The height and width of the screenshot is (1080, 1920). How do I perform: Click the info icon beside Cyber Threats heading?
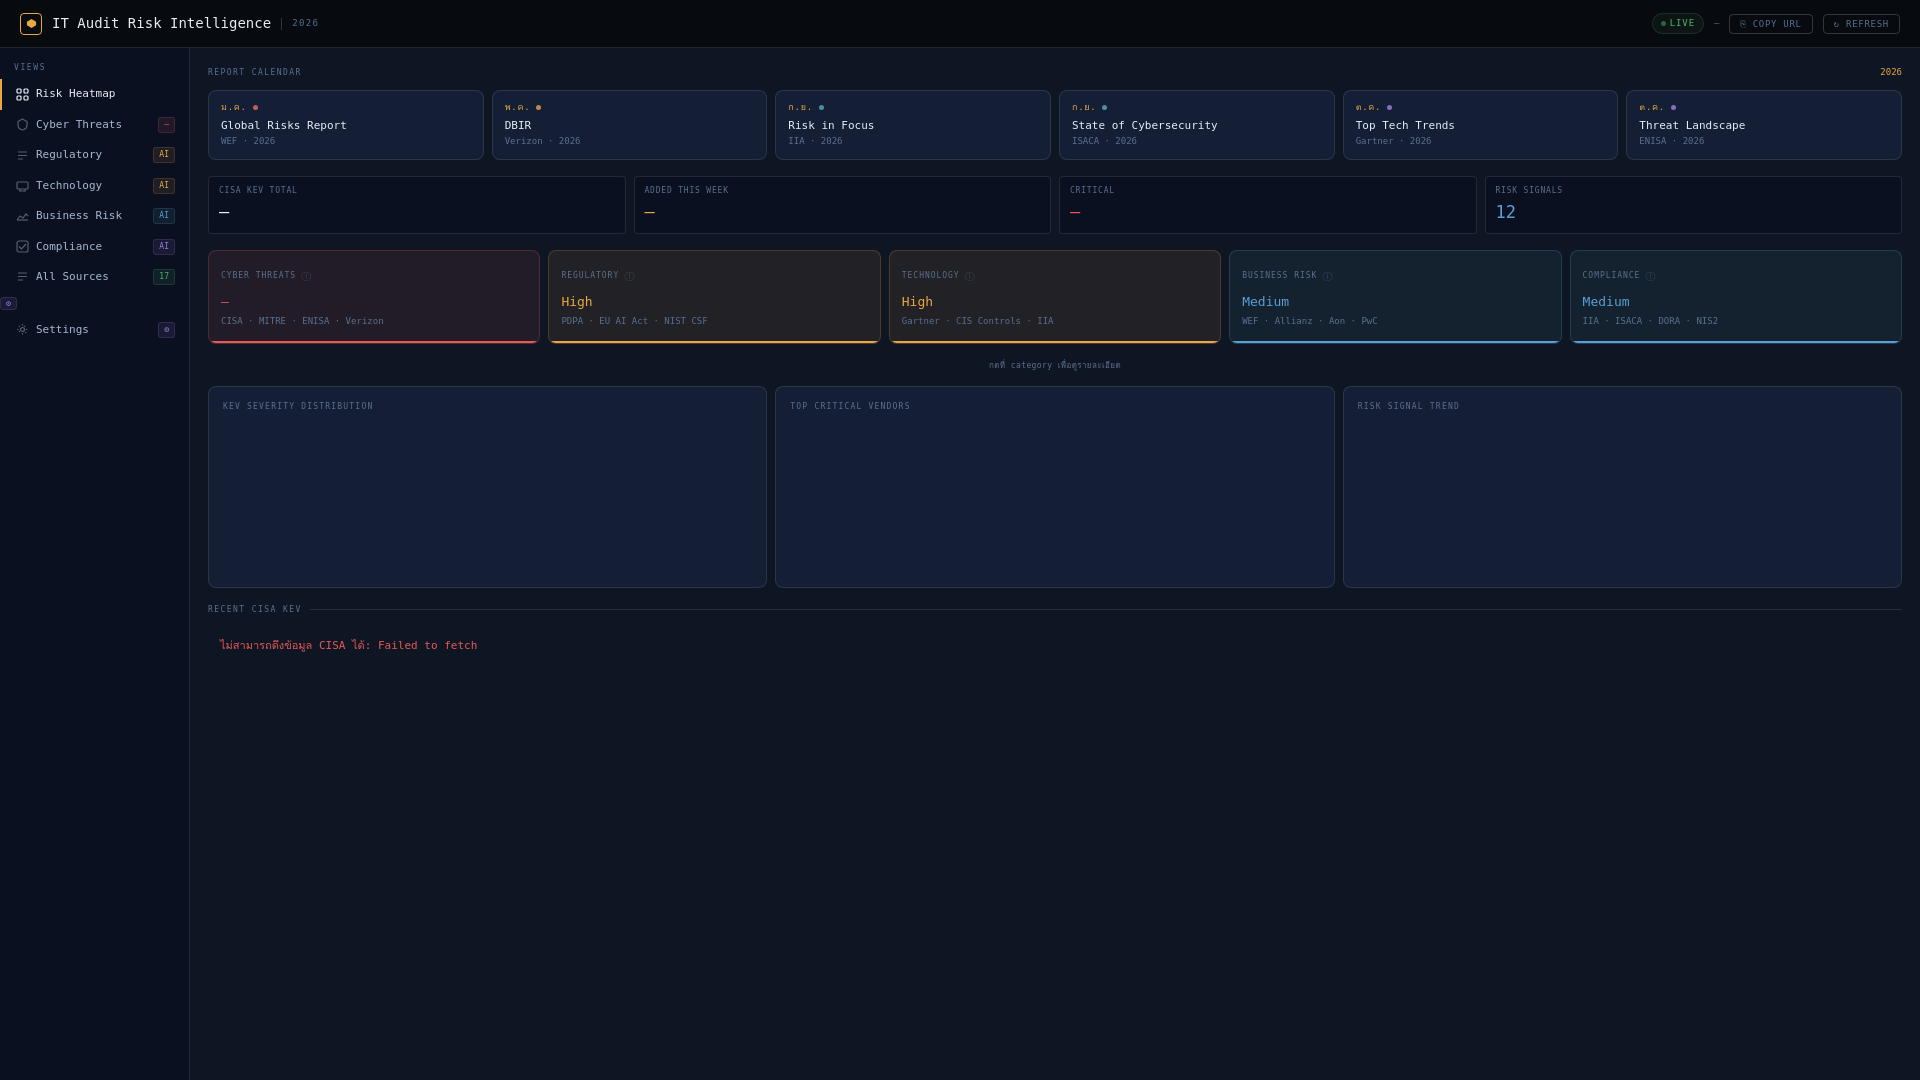pyautogui.click(x=306, y=277)
